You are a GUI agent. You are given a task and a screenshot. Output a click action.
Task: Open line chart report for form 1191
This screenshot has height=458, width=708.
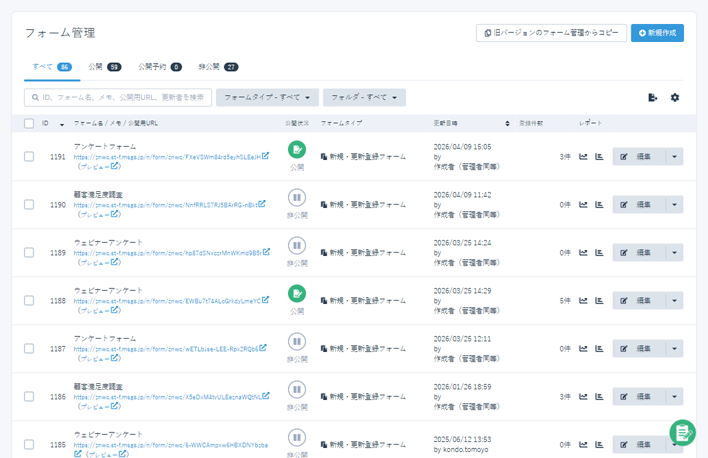(583, 157)
